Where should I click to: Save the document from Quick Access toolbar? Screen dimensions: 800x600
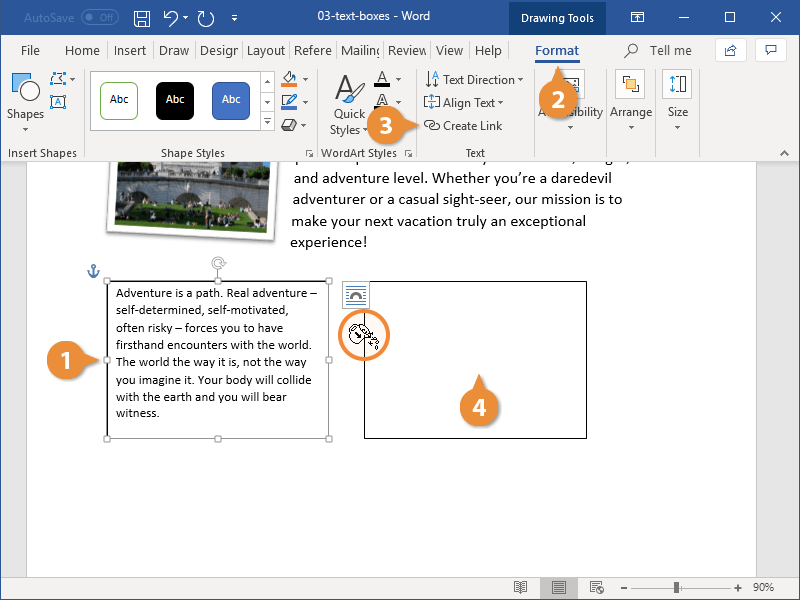(x=141, y=17)
